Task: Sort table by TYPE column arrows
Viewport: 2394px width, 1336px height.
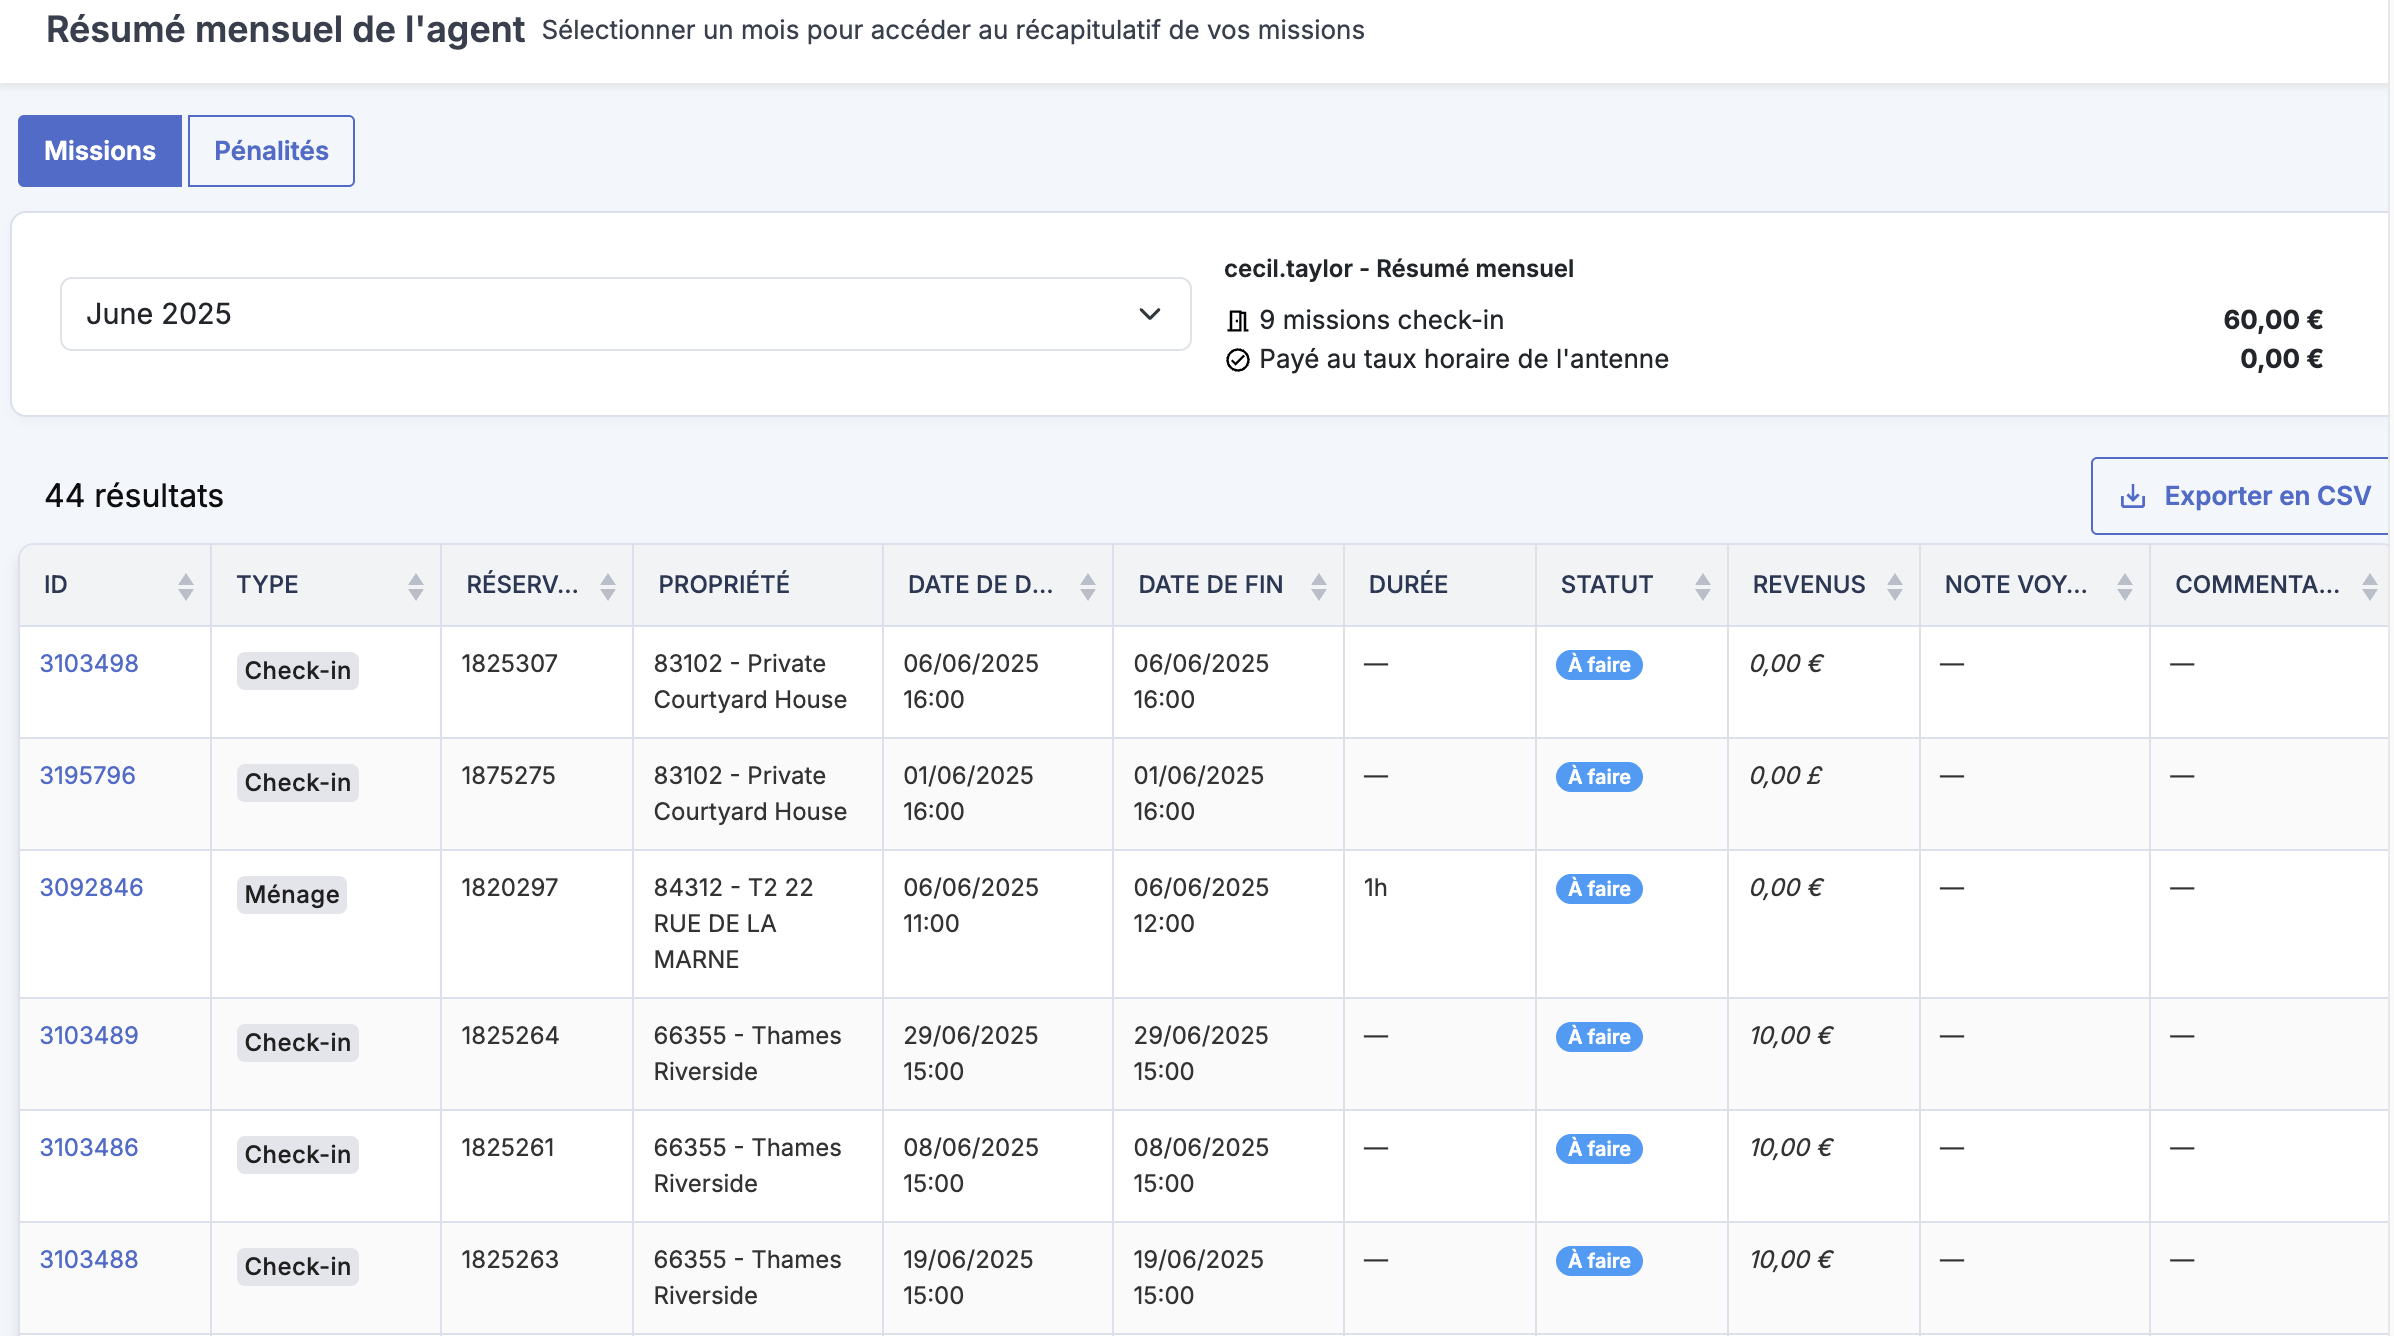Action: point(416,586)
